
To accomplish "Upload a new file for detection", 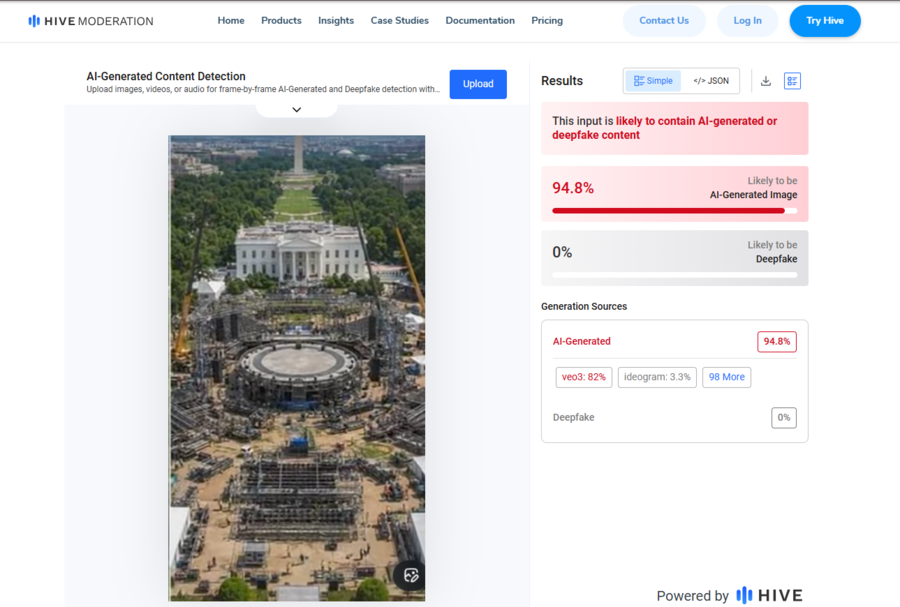I will pos(478,84).
